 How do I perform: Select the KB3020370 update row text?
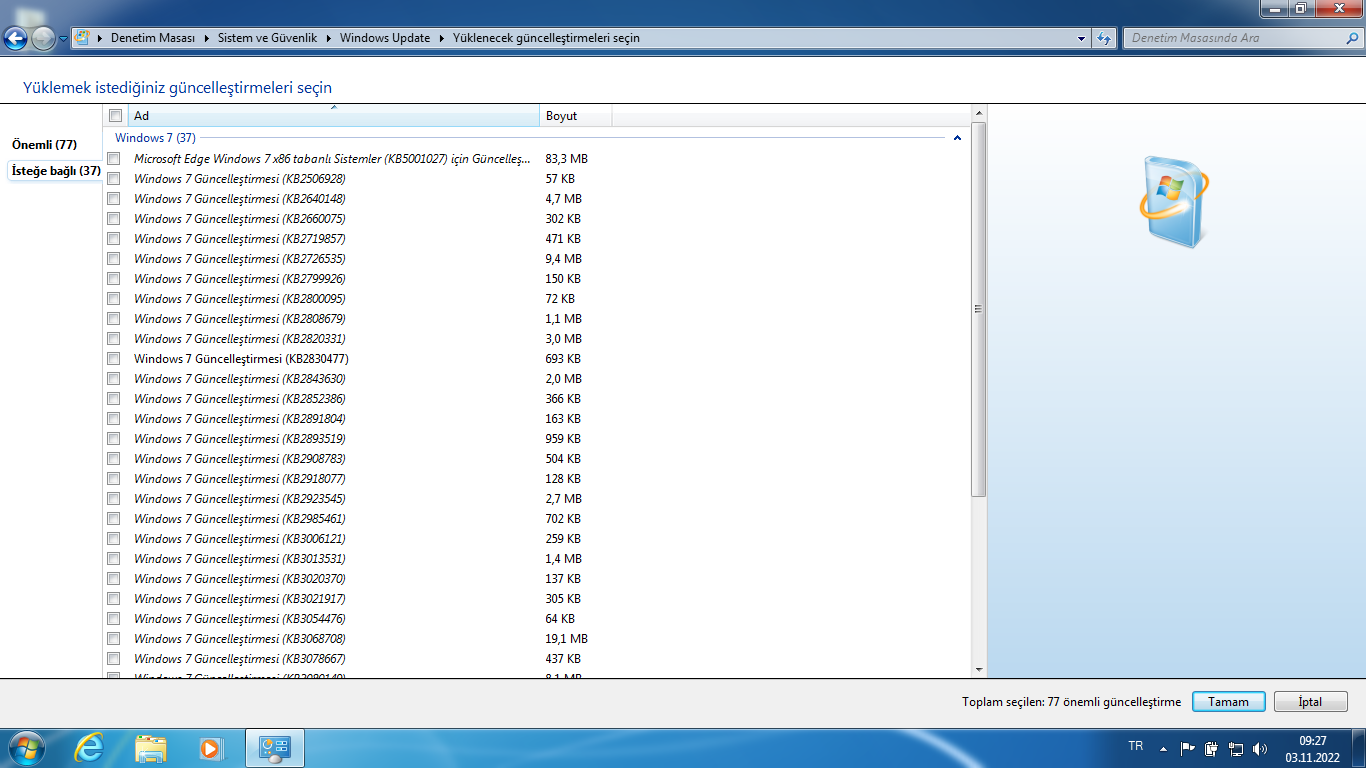[240, 579]
